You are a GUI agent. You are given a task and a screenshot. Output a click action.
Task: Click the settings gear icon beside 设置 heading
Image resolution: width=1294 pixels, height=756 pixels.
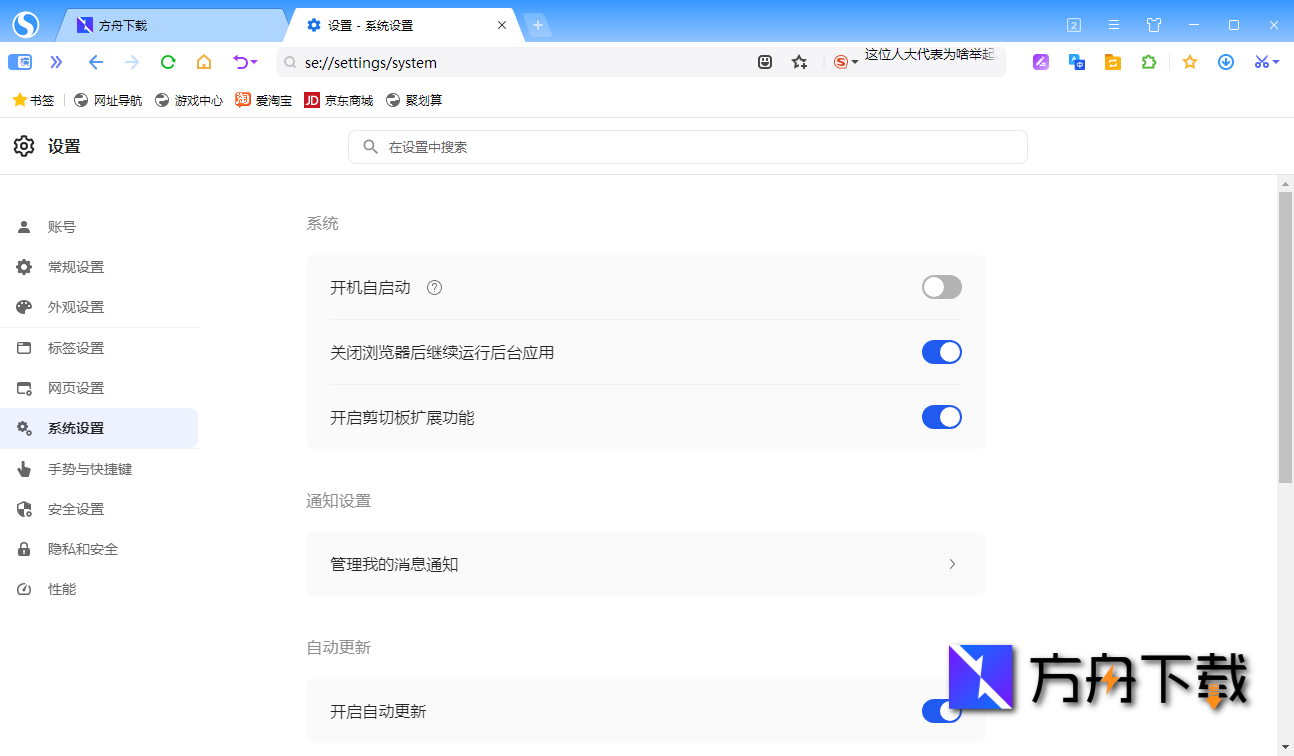(x=23, y=146)
